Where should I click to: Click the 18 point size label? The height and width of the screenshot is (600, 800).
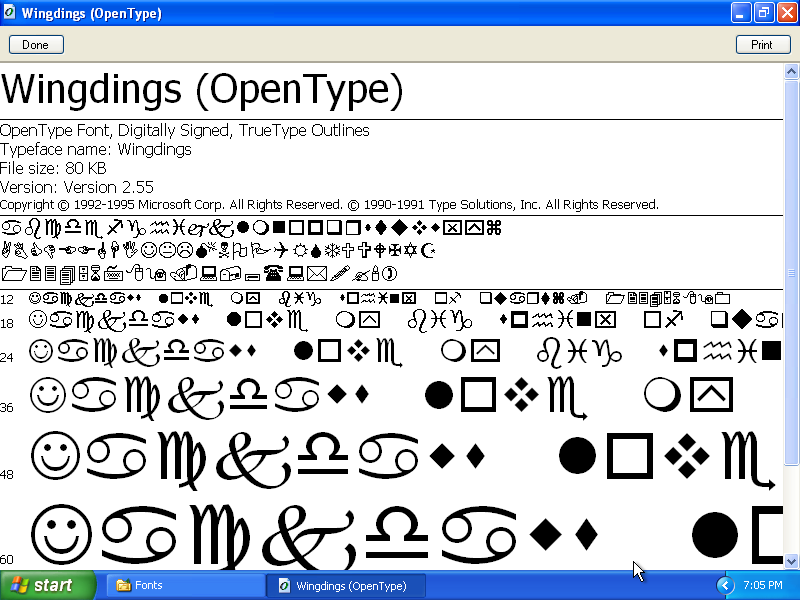tap(7, 323)
